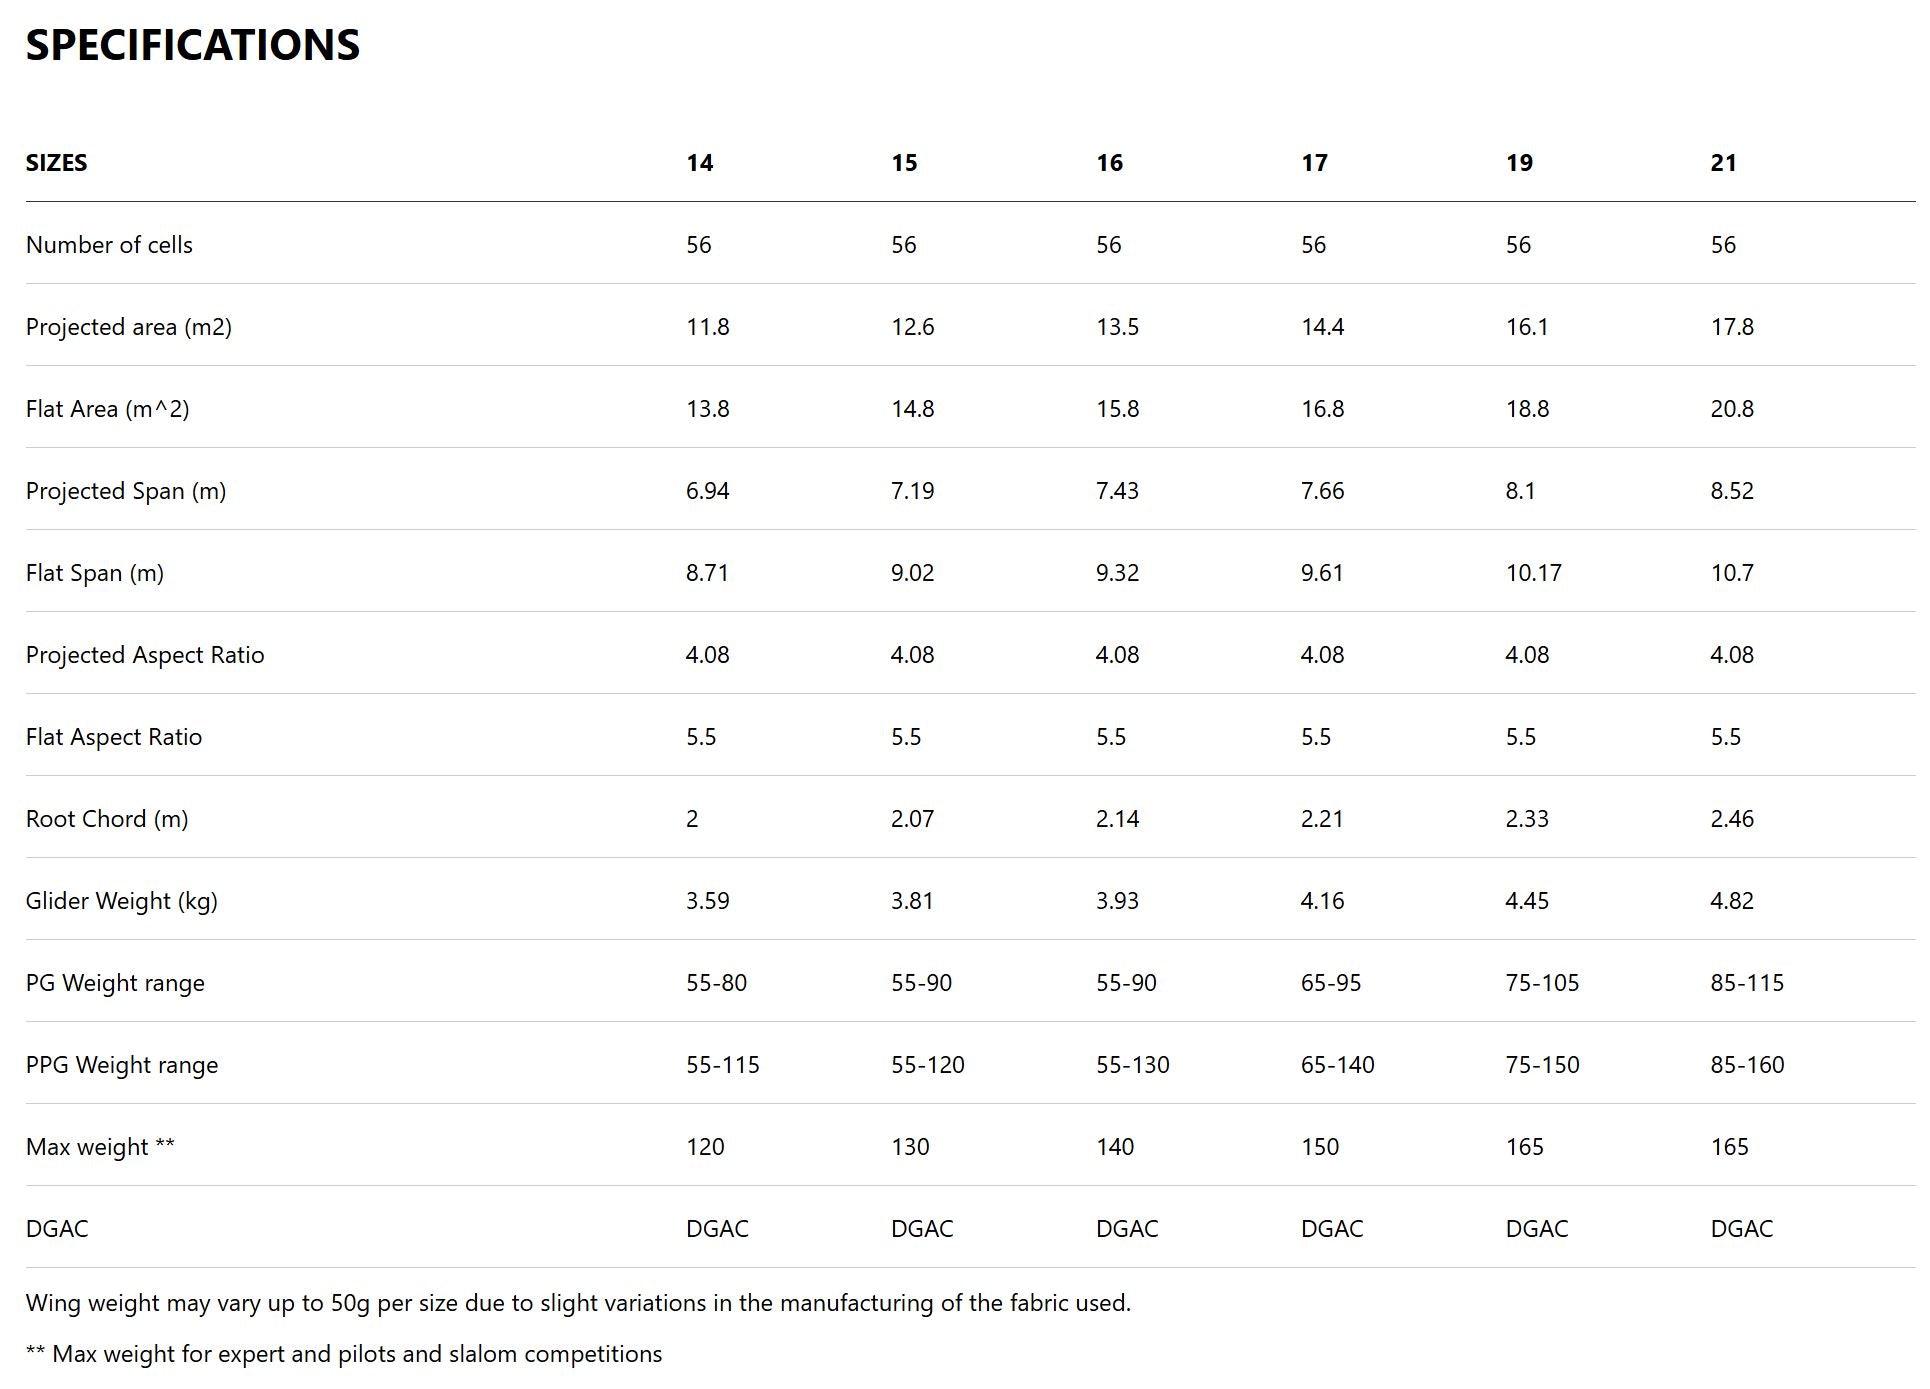Select the Root Chord value 2.21

1322,819
